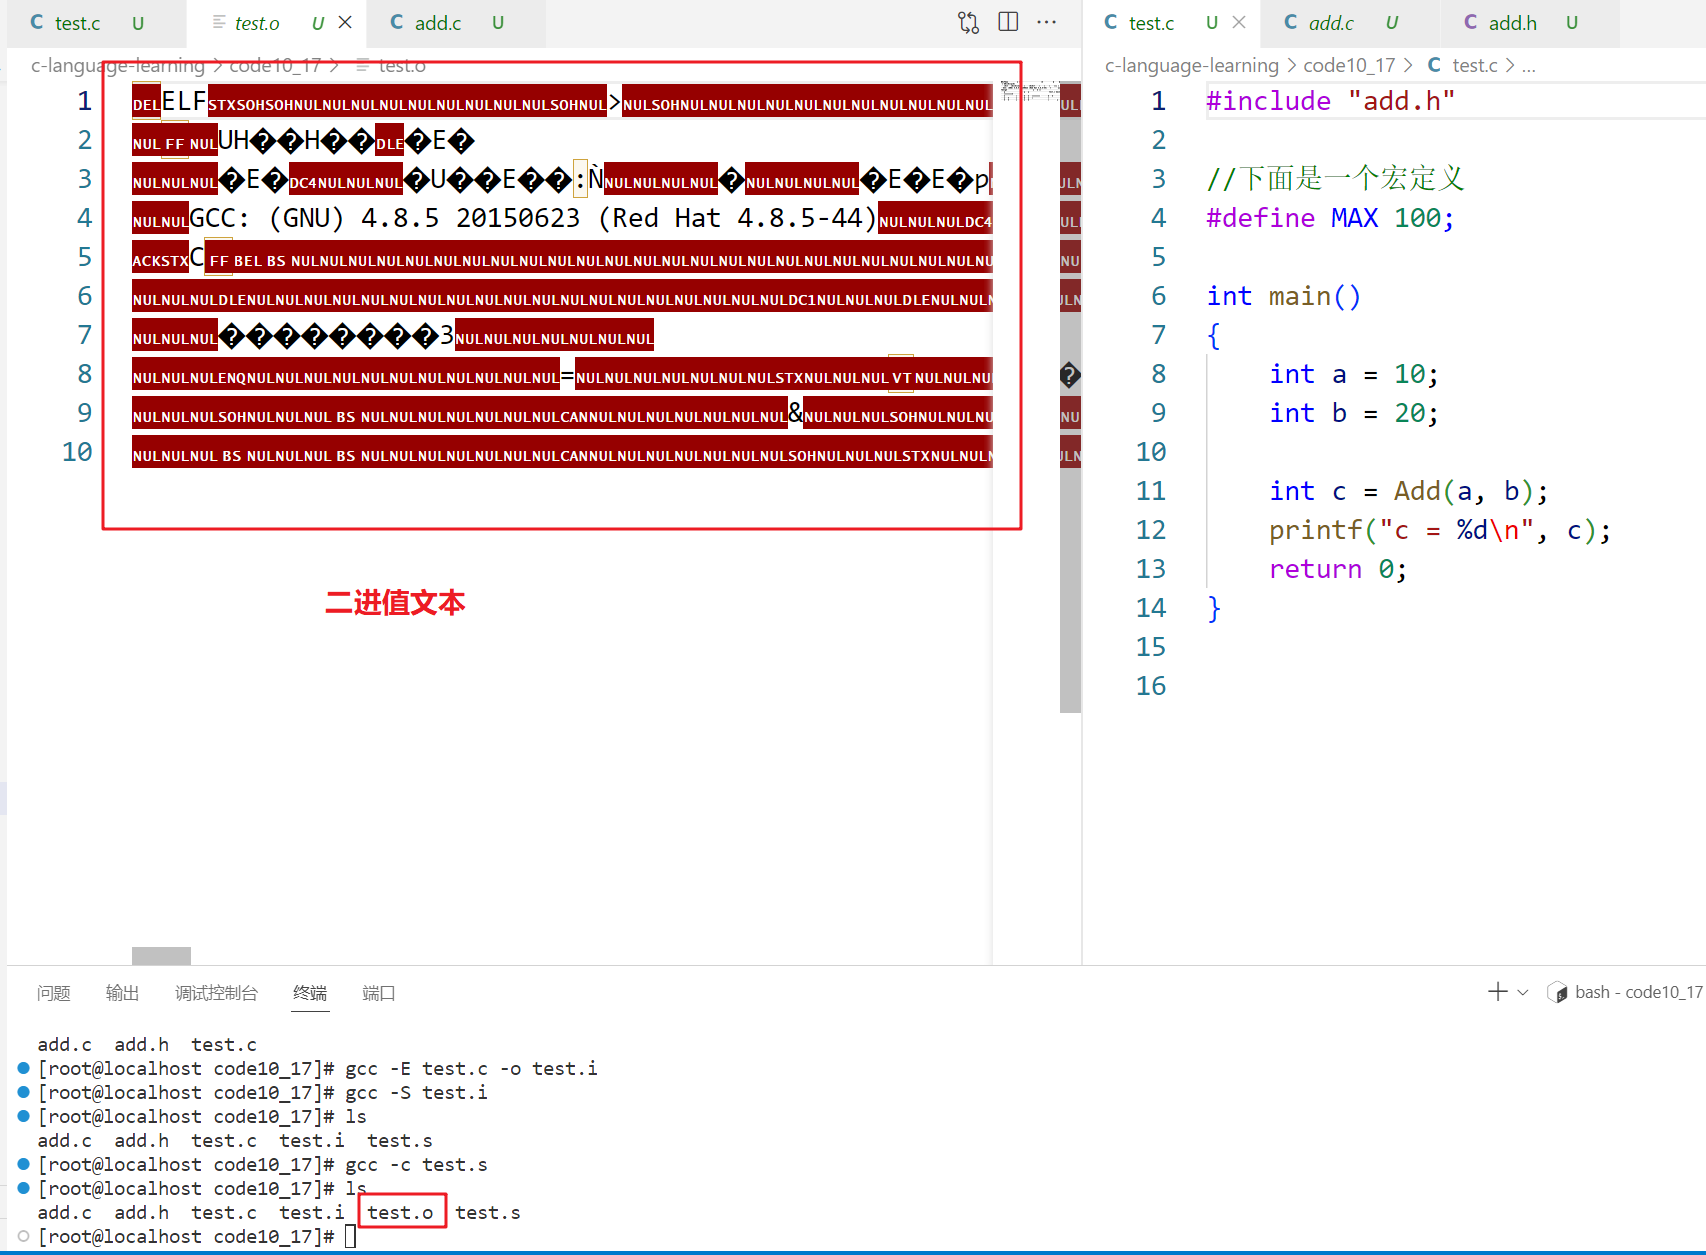Expand the breadcrumb ellipsis in right editor
Screen dimensions: 1706x1255
(x=1528, y=65)
